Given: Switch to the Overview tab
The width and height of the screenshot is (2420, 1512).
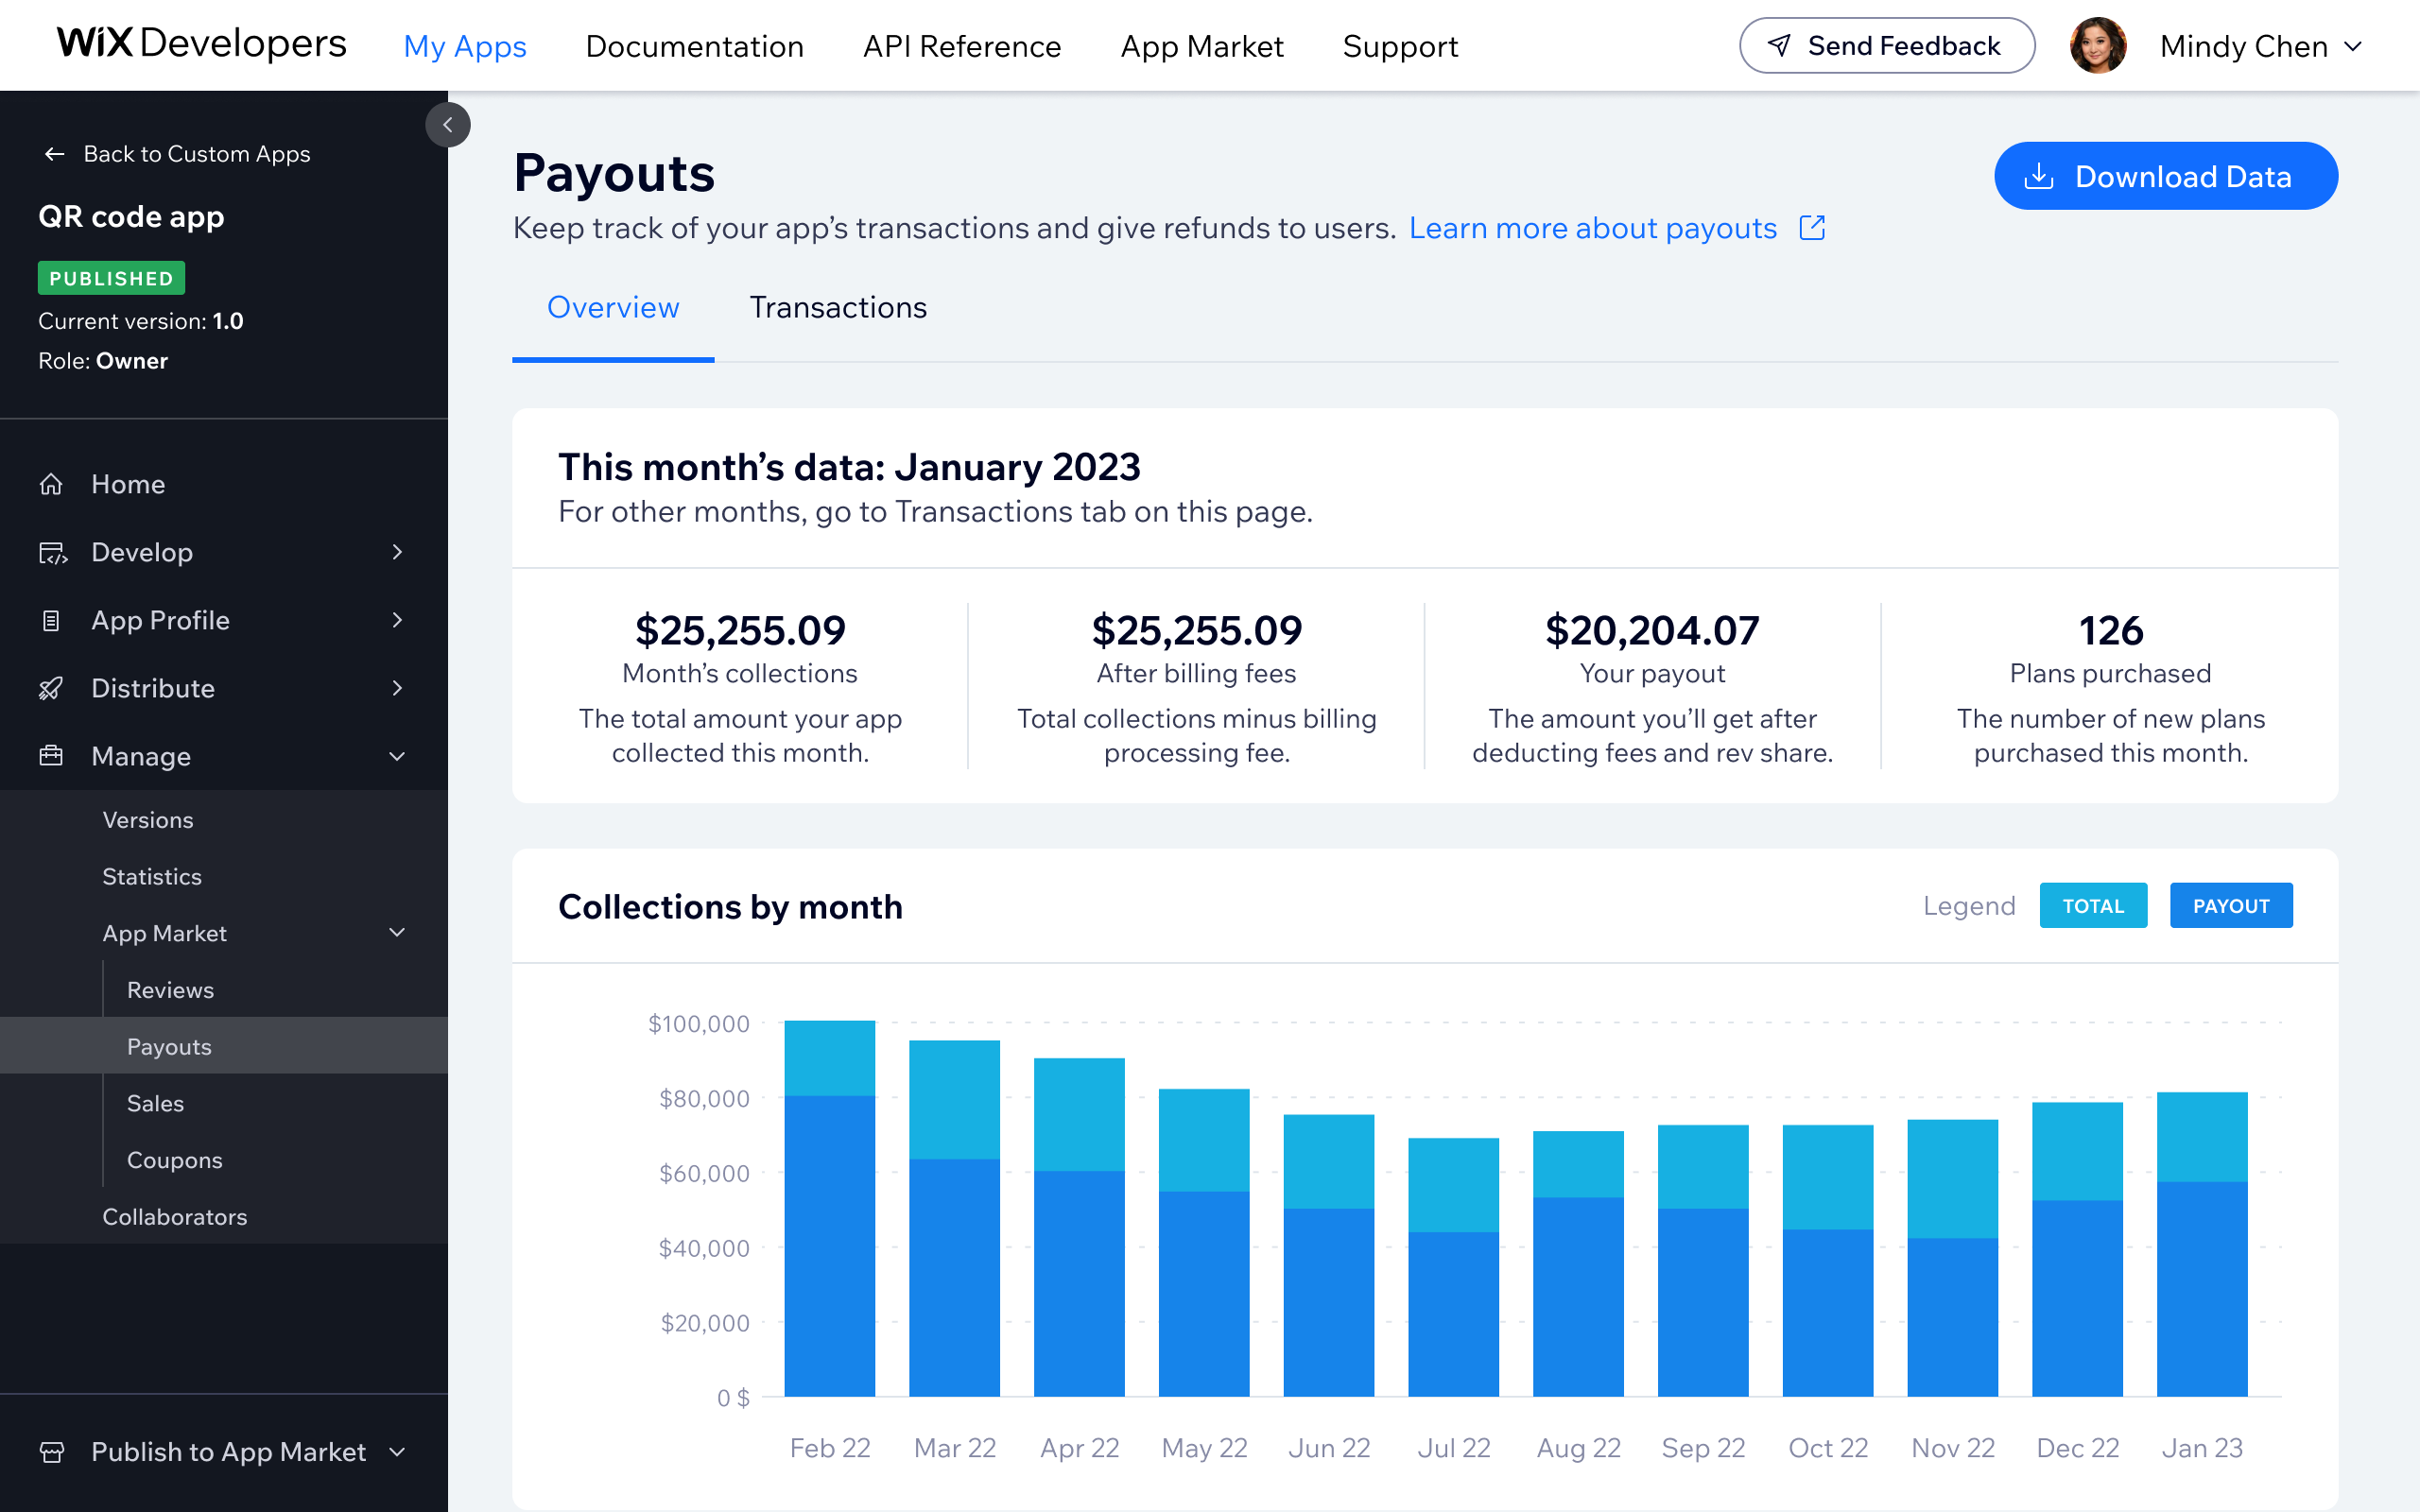Looking at the screenshot, I should (x=613, y=307).
